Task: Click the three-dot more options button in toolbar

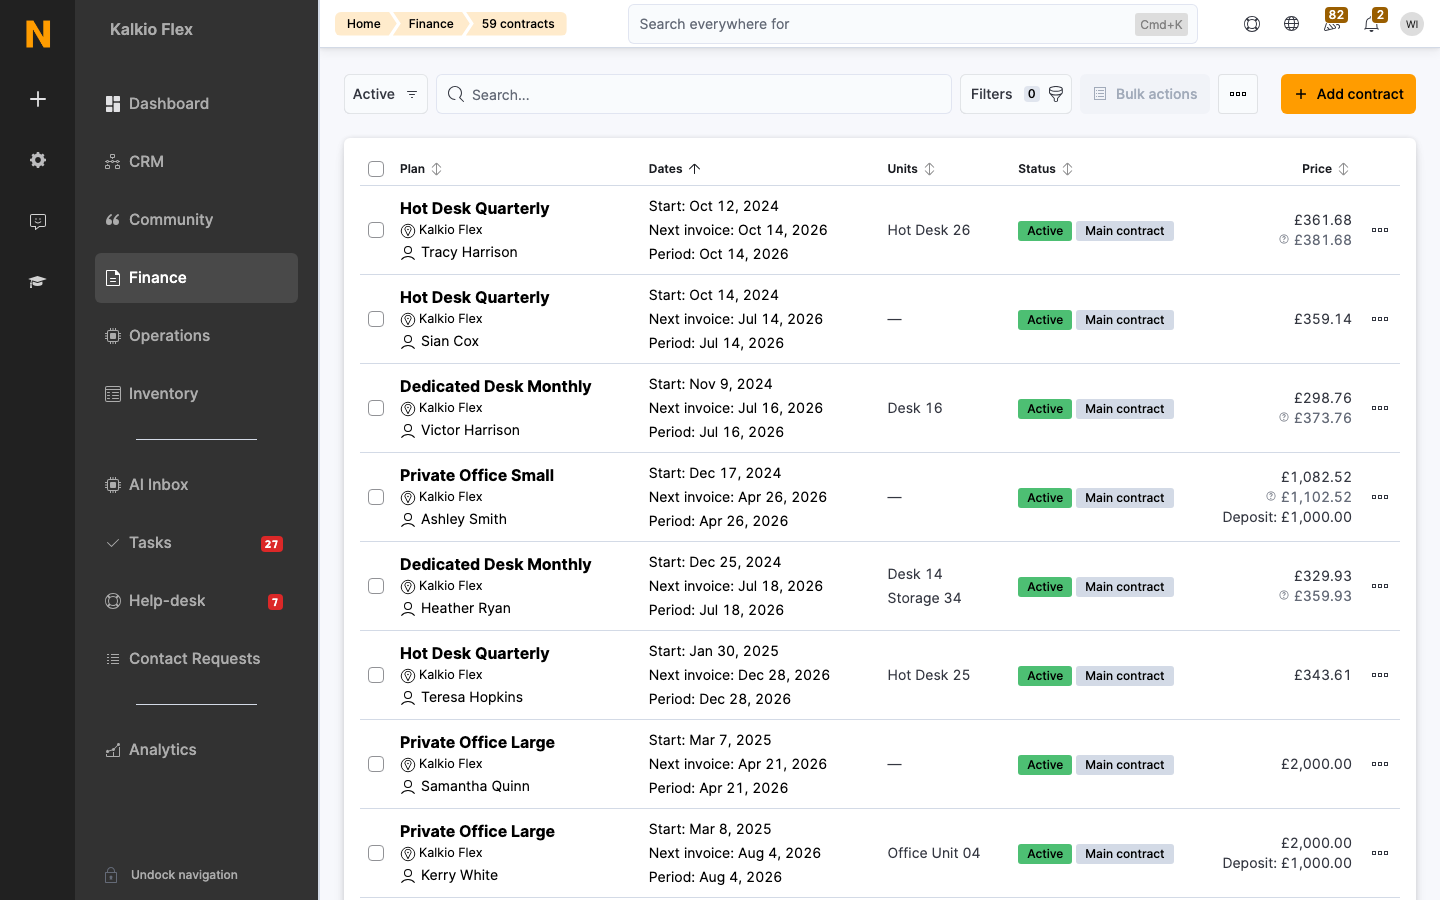Action: pyautogui.click(x=1238, y=94)
